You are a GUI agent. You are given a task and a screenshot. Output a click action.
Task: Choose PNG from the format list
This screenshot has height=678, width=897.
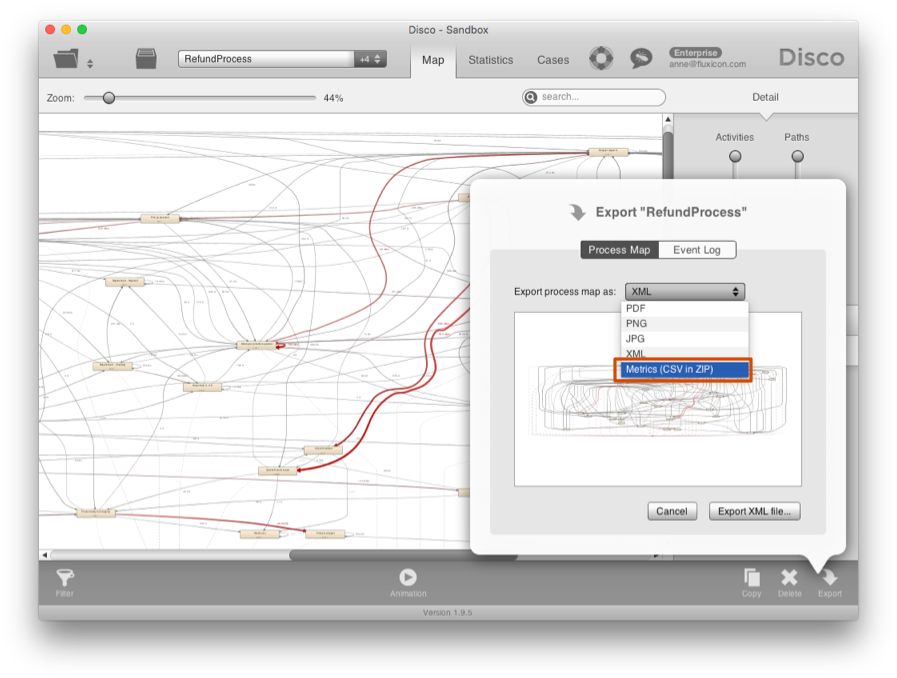tap(685, 324)
